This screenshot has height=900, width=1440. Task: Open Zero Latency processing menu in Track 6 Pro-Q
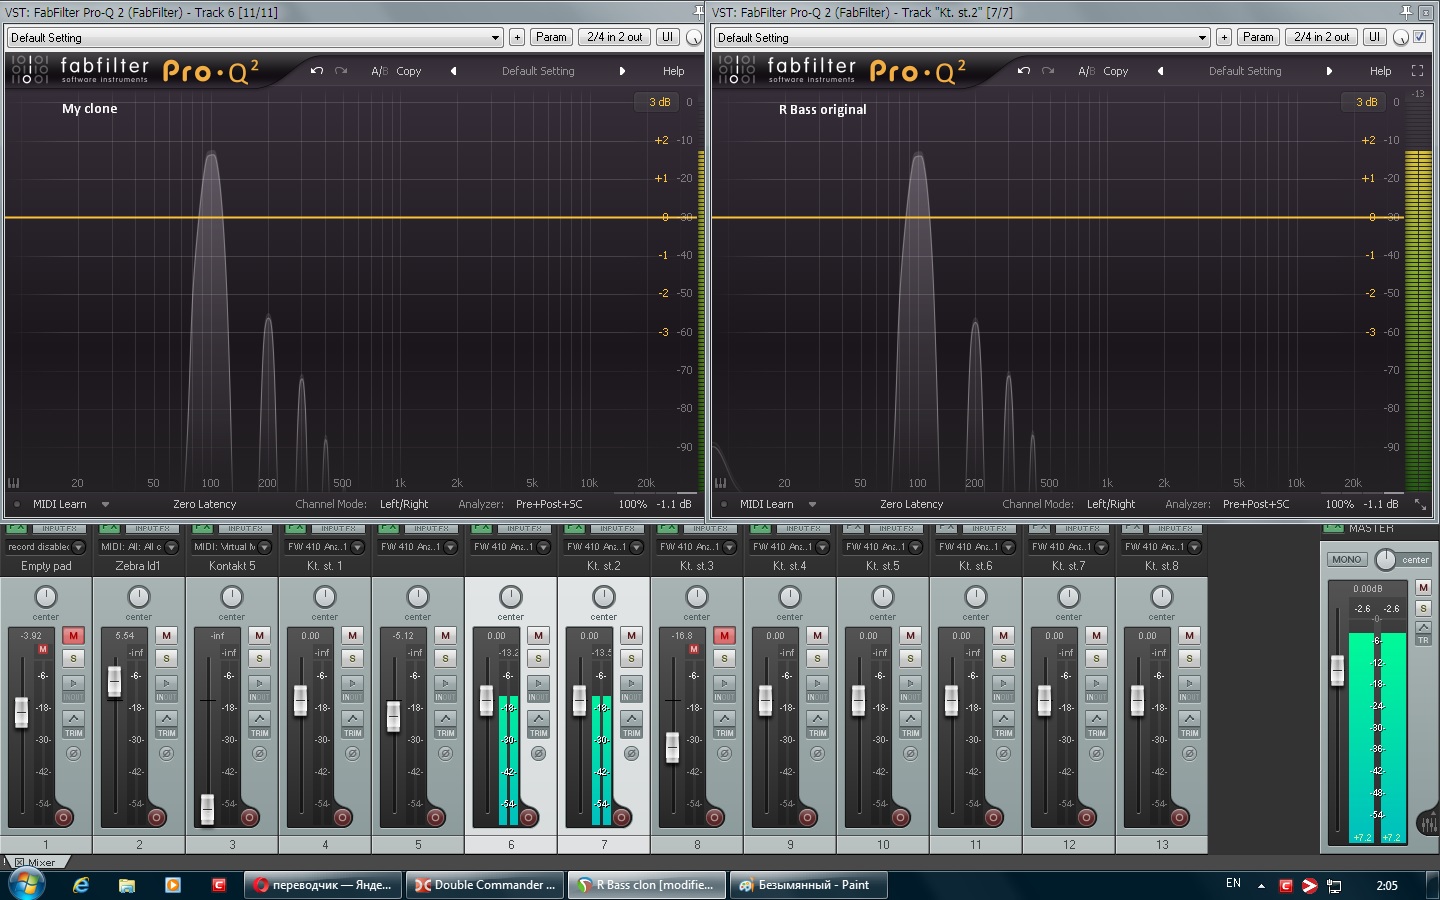tap(205, 504)
